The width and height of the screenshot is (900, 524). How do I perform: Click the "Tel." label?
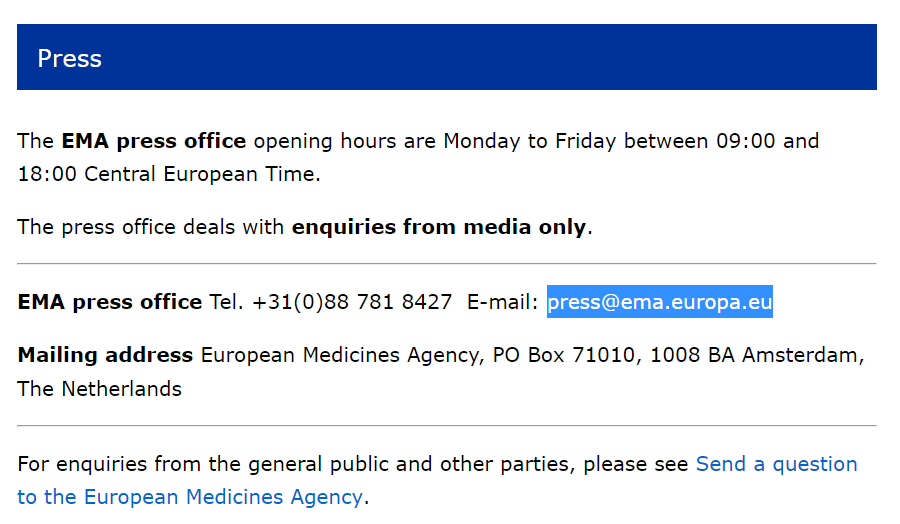pyautogui.click(x=226, y=302)
